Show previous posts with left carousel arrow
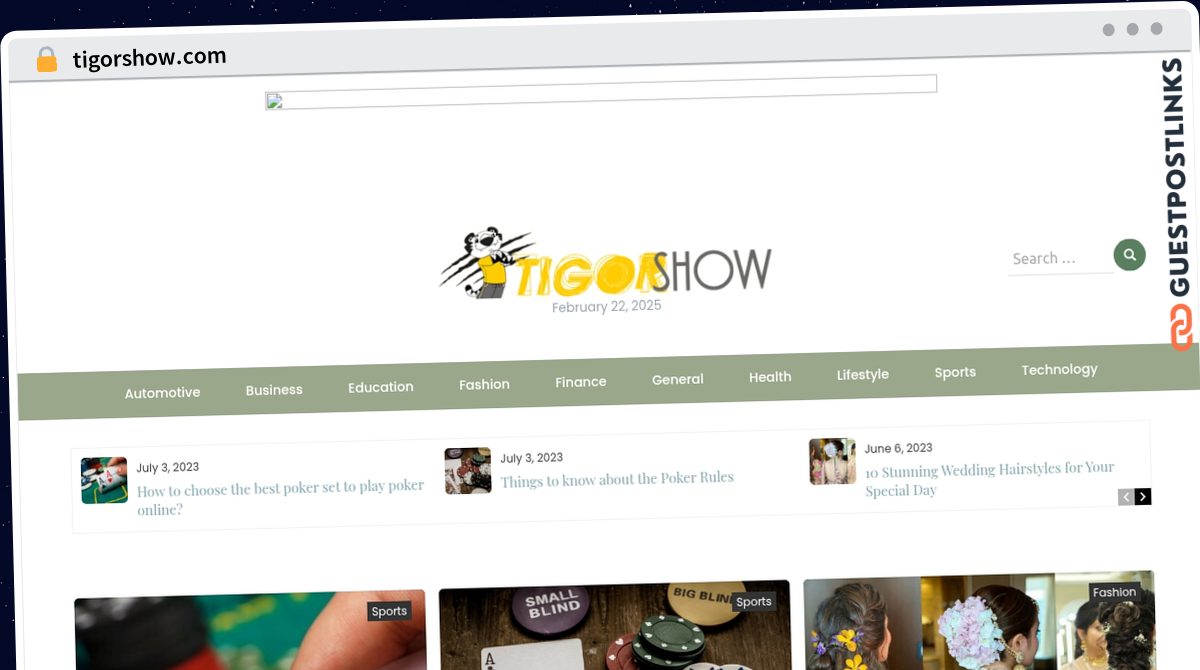This screenshot has width=1200, height=670. 1126,497
